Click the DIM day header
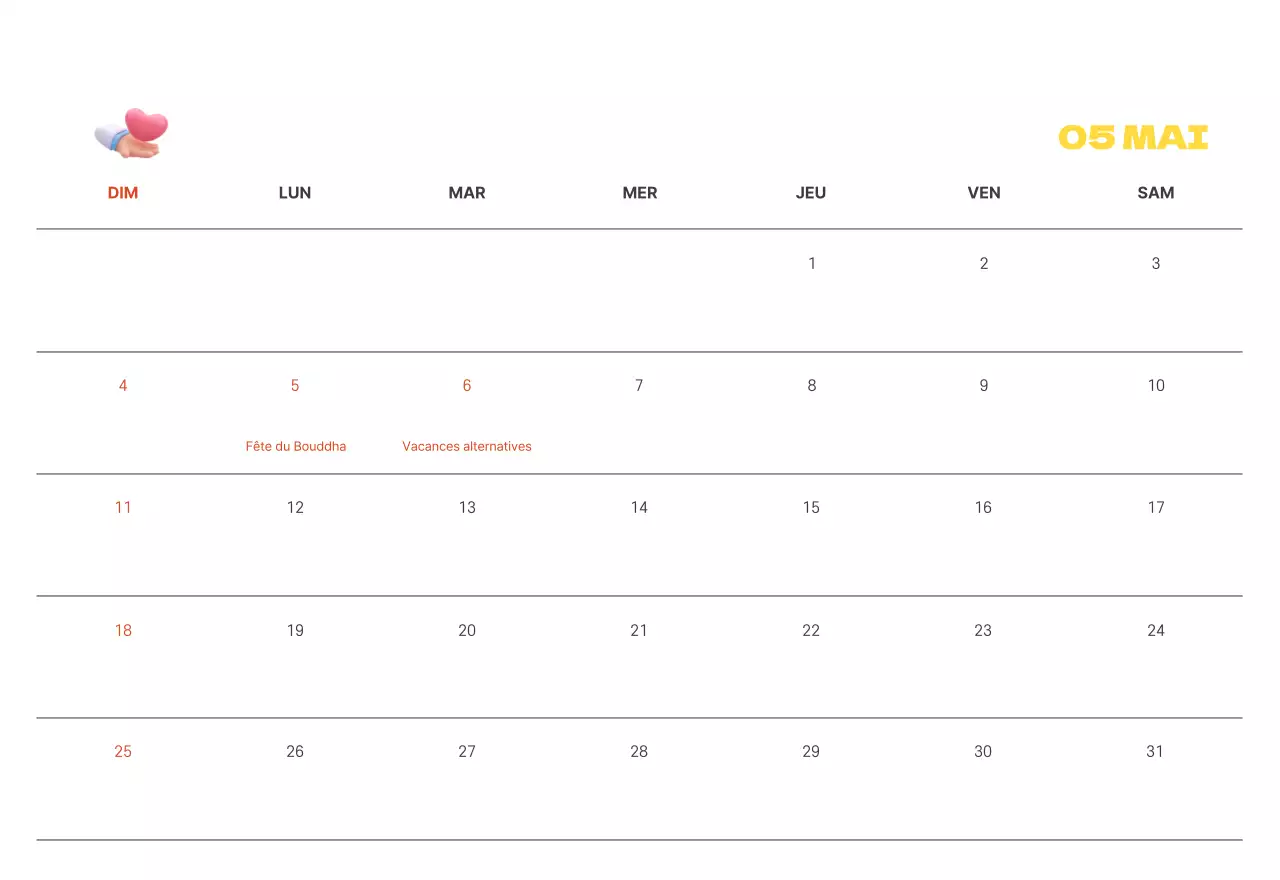 [x=123, y=193]
